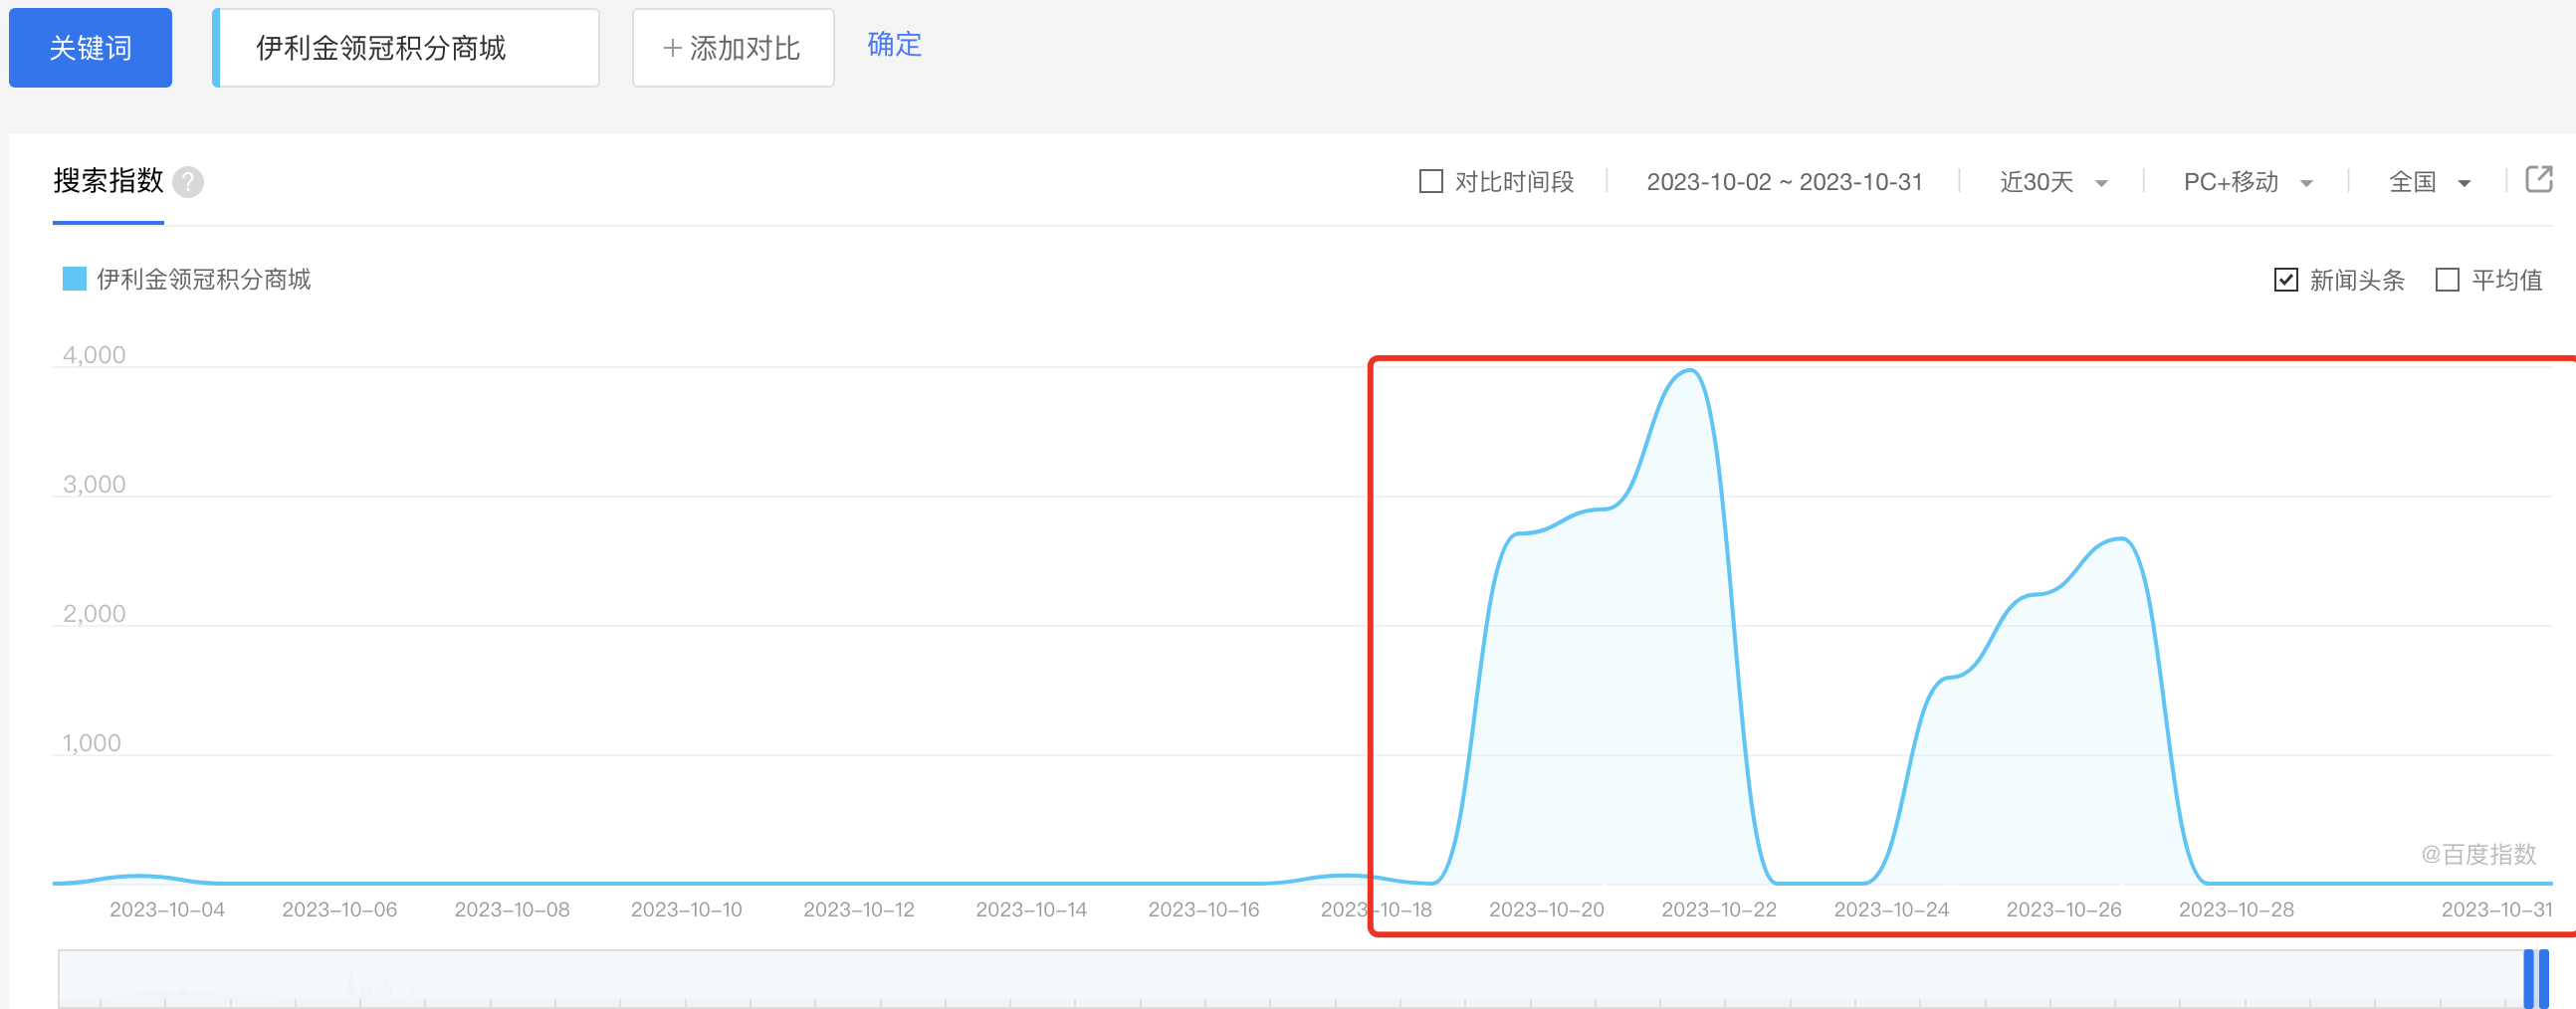
Task: Click the 2023-10-20 x-axis label
Action: (x=1546, y=909)
